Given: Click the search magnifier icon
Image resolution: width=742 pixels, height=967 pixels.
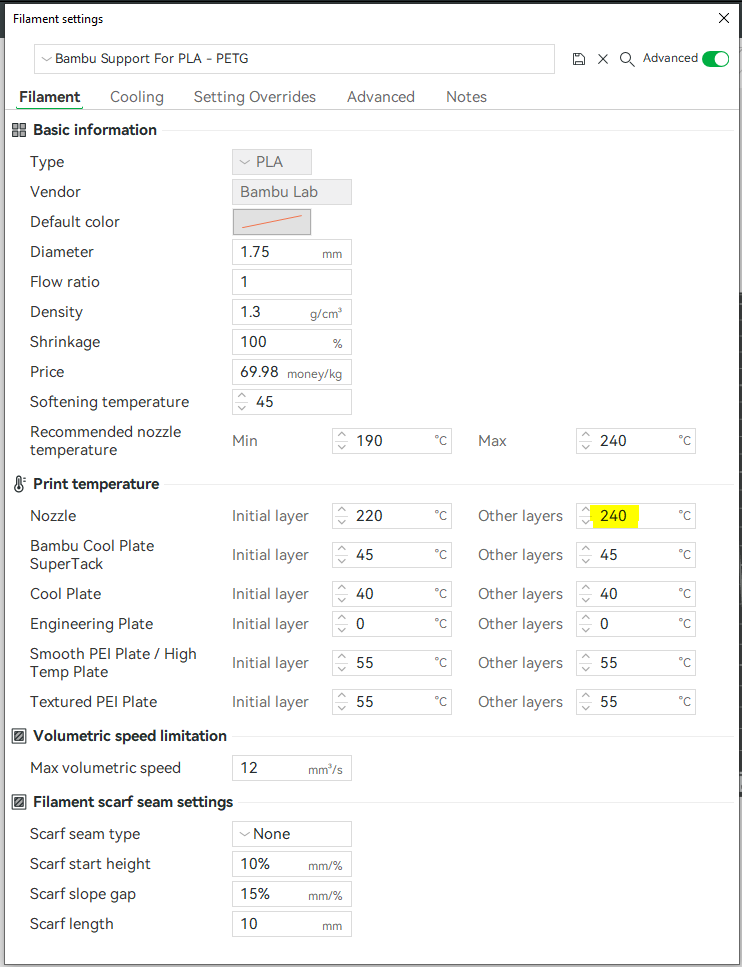Looking at the screenshot, I should point(627,59).
